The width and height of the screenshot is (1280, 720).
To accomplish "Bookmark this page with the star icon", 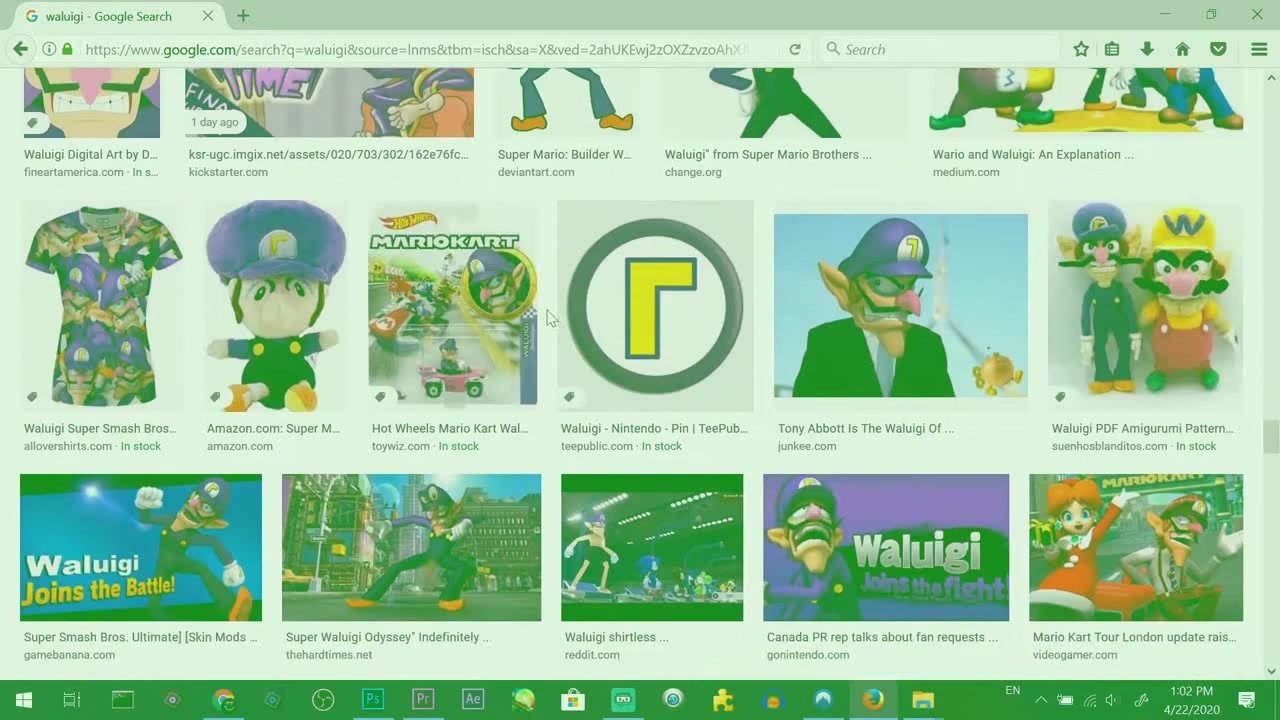I will point(1081,49).
